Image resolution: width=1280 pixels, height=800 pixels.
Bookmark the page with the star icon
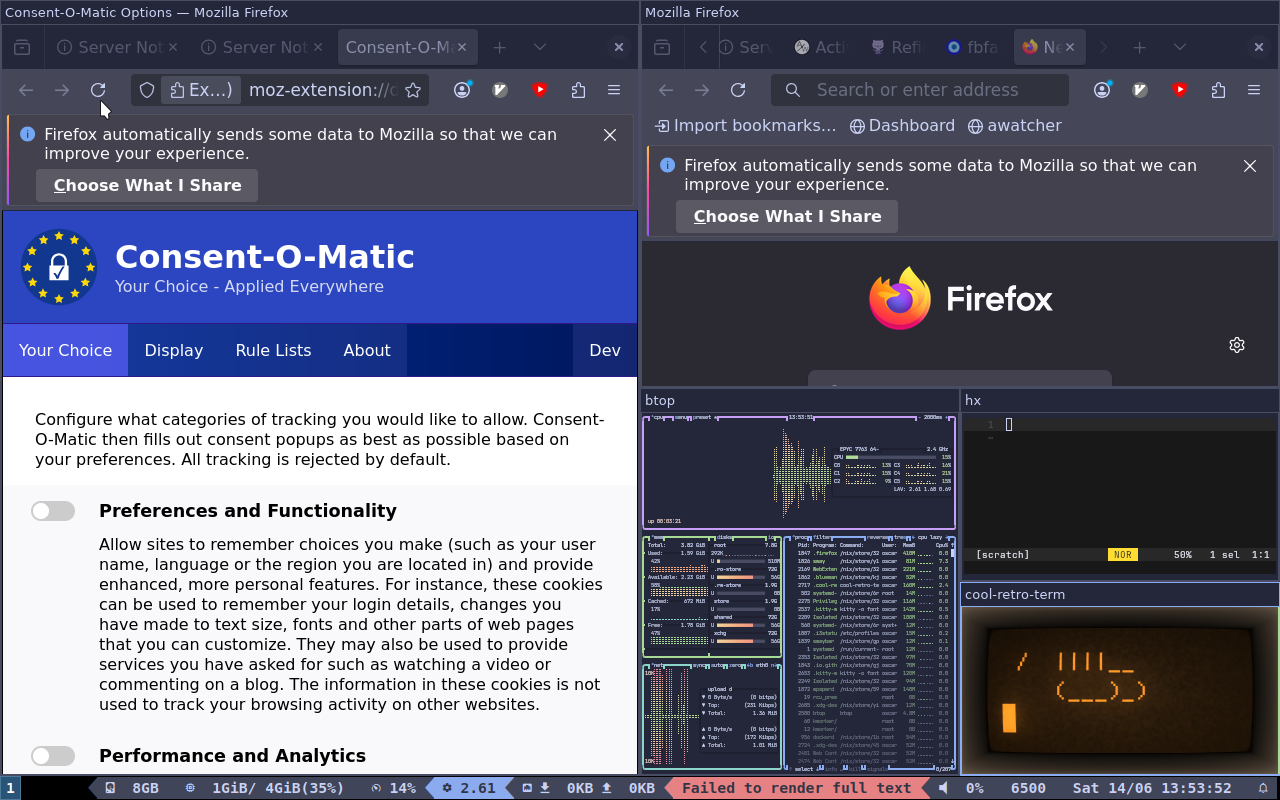412,90
